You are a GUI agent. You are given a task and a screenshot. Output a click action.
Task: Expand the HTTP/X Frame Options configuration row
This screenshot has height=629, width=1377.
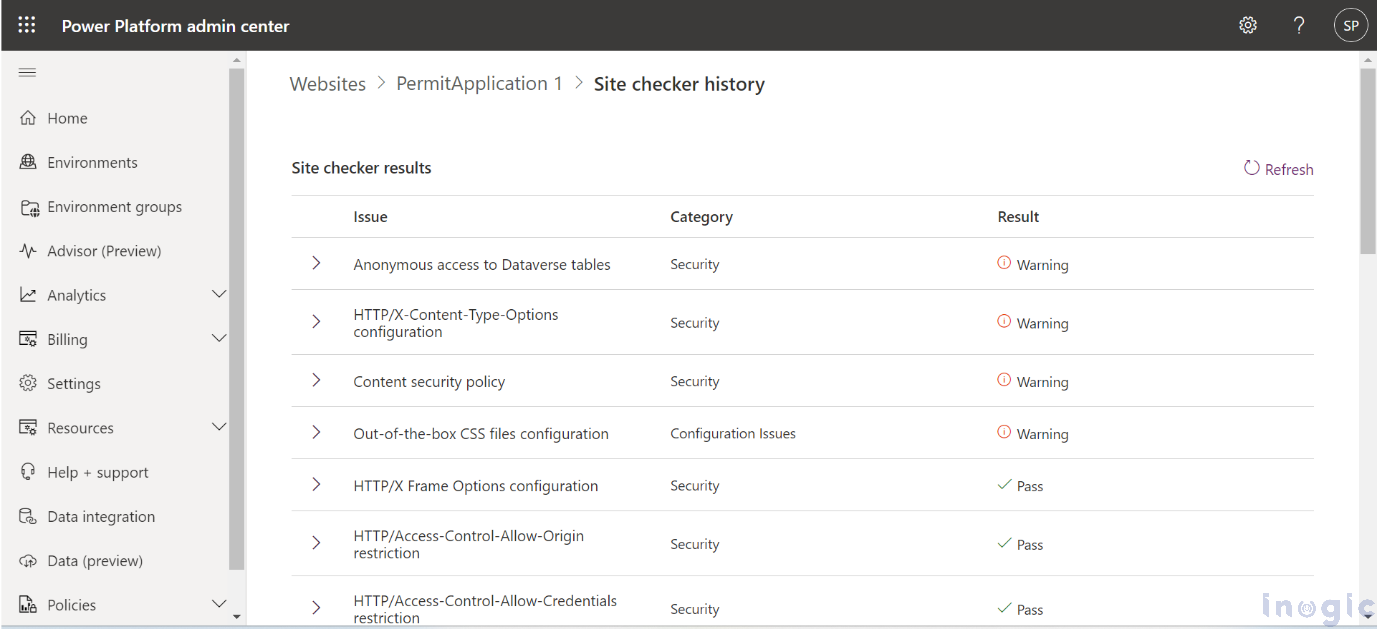point(316,485)
